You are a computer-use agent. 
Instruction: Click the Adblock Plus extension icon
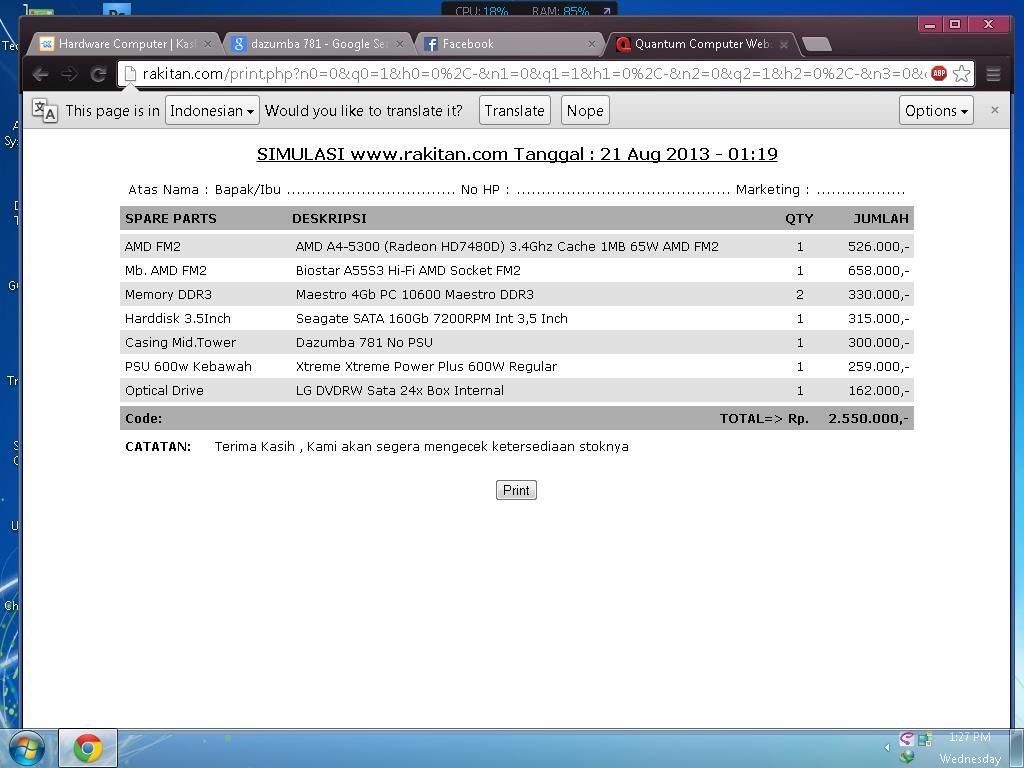click(938, 74)
